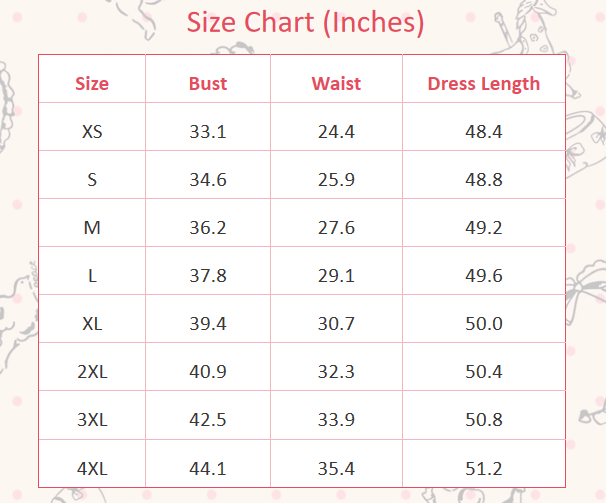Viewport: 606px width, 503px height.
Task: Select the L size row label
Action: point(92,276)
